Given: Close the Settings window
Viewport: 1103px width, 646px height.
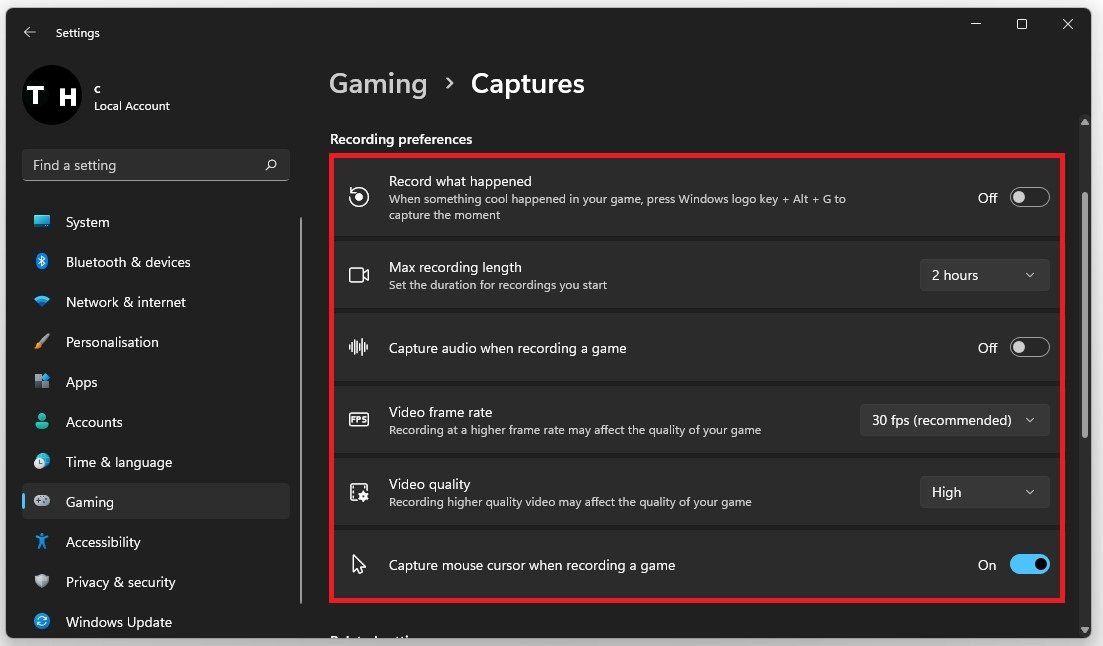Looking at the screenshot, I should [1067, 24].
